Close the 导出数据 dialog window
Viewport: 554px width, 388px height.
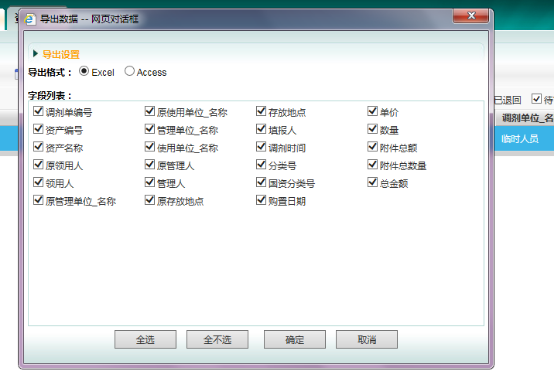click(x=471, y=16)
